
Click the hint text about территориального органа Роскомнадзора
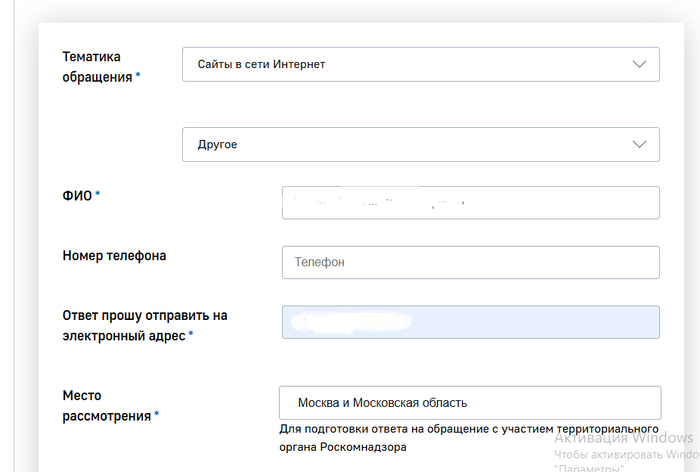coord(468,438)
